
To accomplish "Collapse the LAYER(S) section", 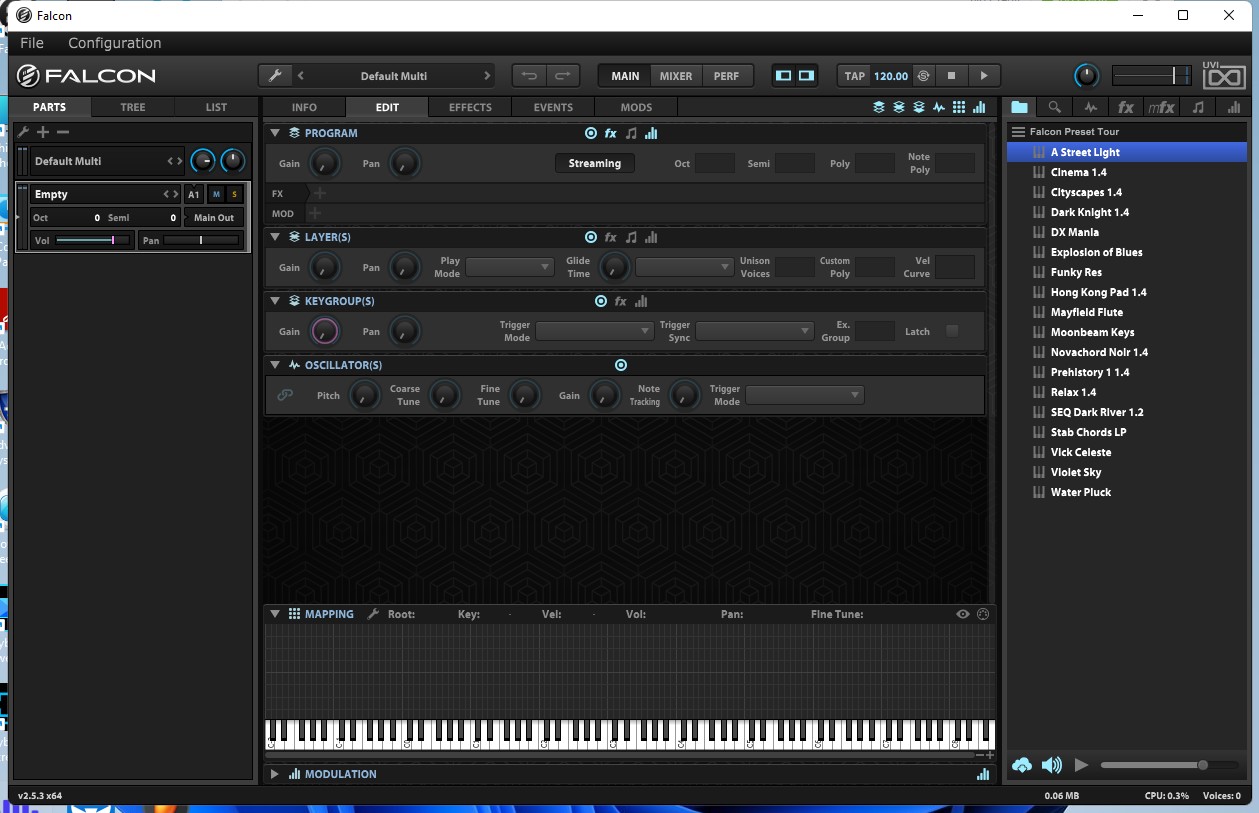I will pyautogui.click(x=275, y=237).
